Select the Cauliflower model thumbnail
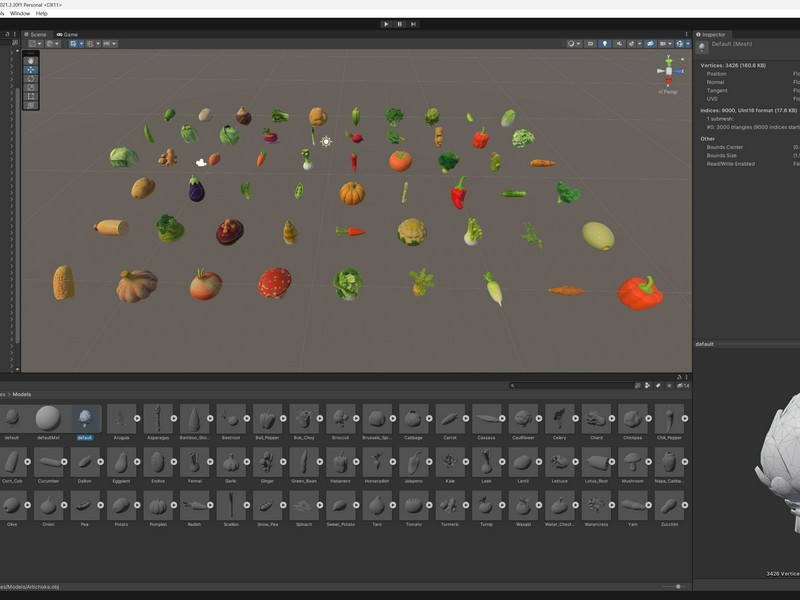The image size is (800, 600). [523, 418]
